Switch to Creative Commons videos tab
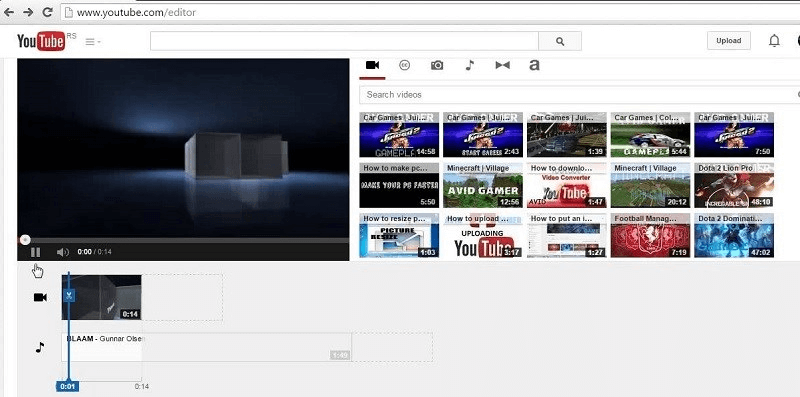This screenshot has height=397, width=800. pos(405,65)
